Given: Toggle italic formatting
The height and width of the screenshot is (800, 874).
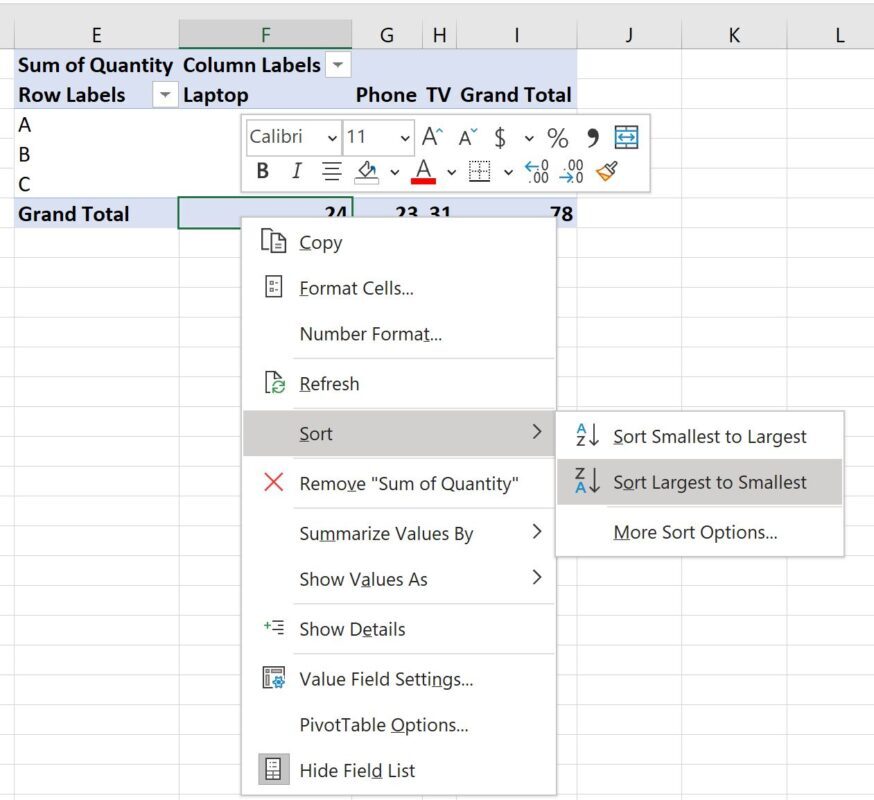Looking at the screenshot, I should pyautogui.click(x=296, y=171).
